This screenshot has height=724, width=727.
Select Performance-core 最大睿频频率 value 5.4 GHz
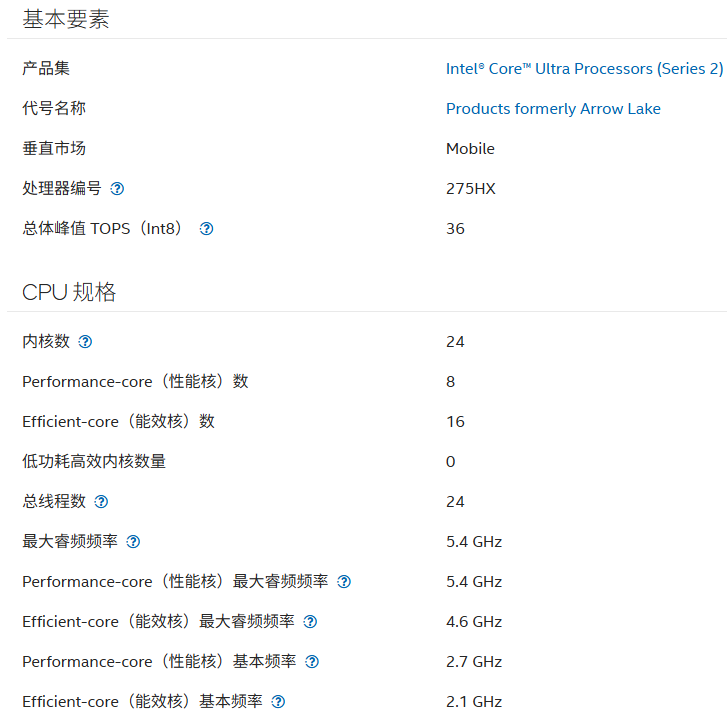click(474, 581)
